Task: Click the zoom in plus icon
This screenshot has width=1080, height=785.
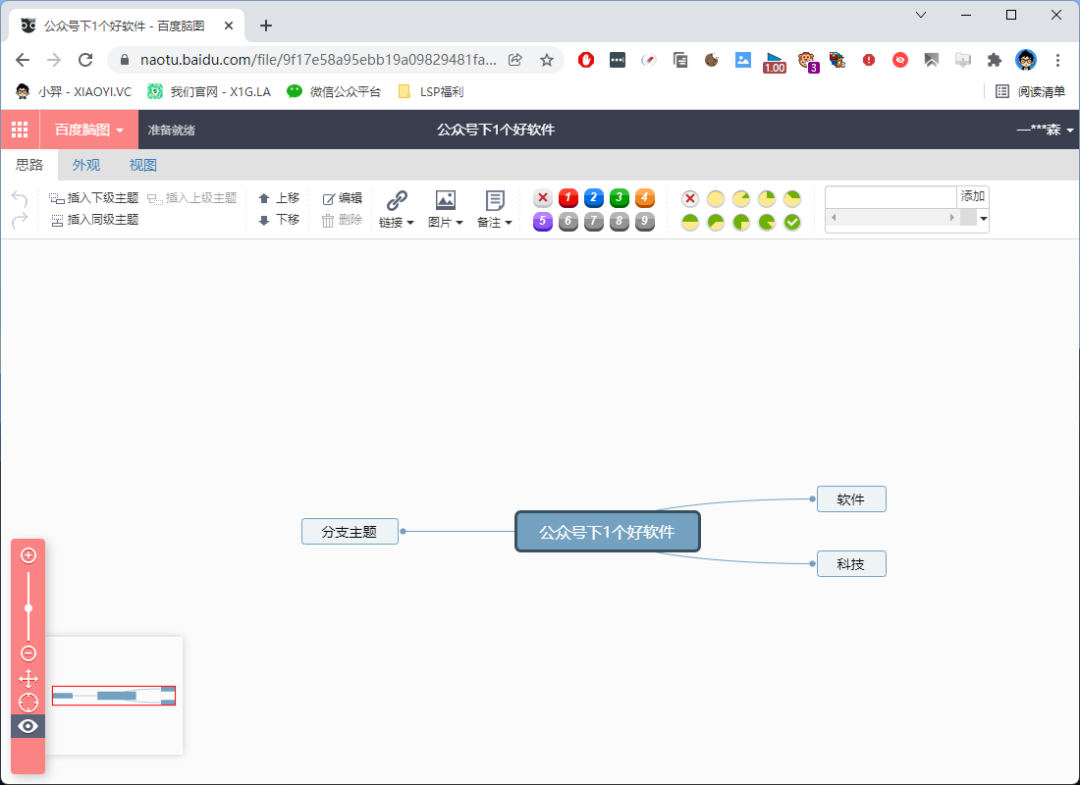Action: pyautogui.click(x=28, y=555)
